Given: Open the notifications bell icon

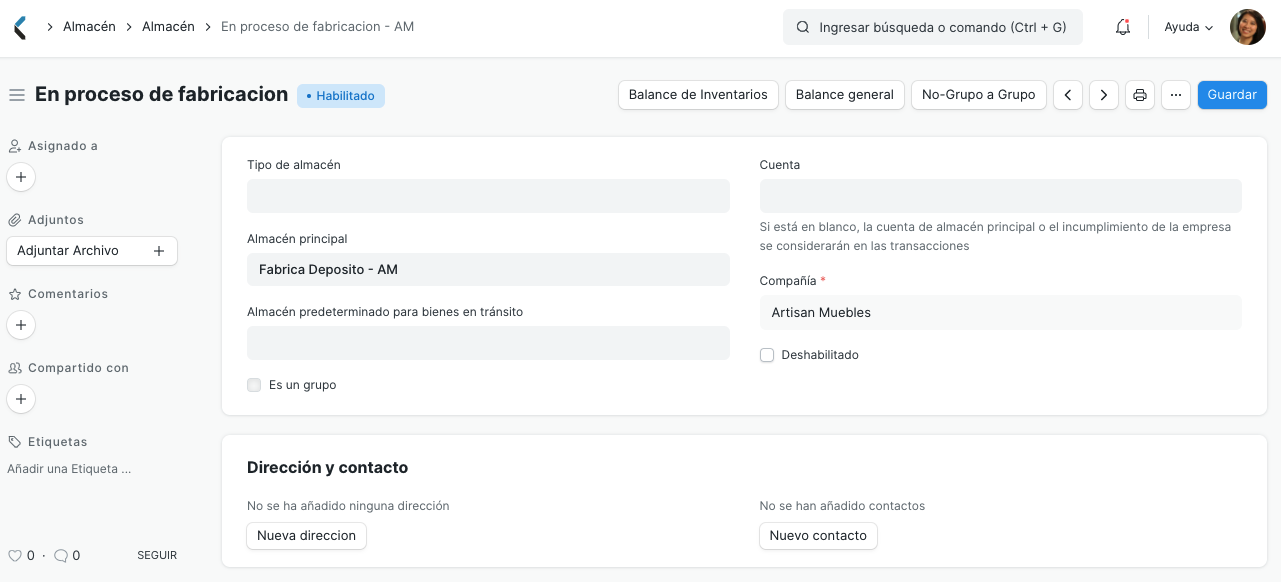Looking at the screenshot, I should [x=1123, y=28].
